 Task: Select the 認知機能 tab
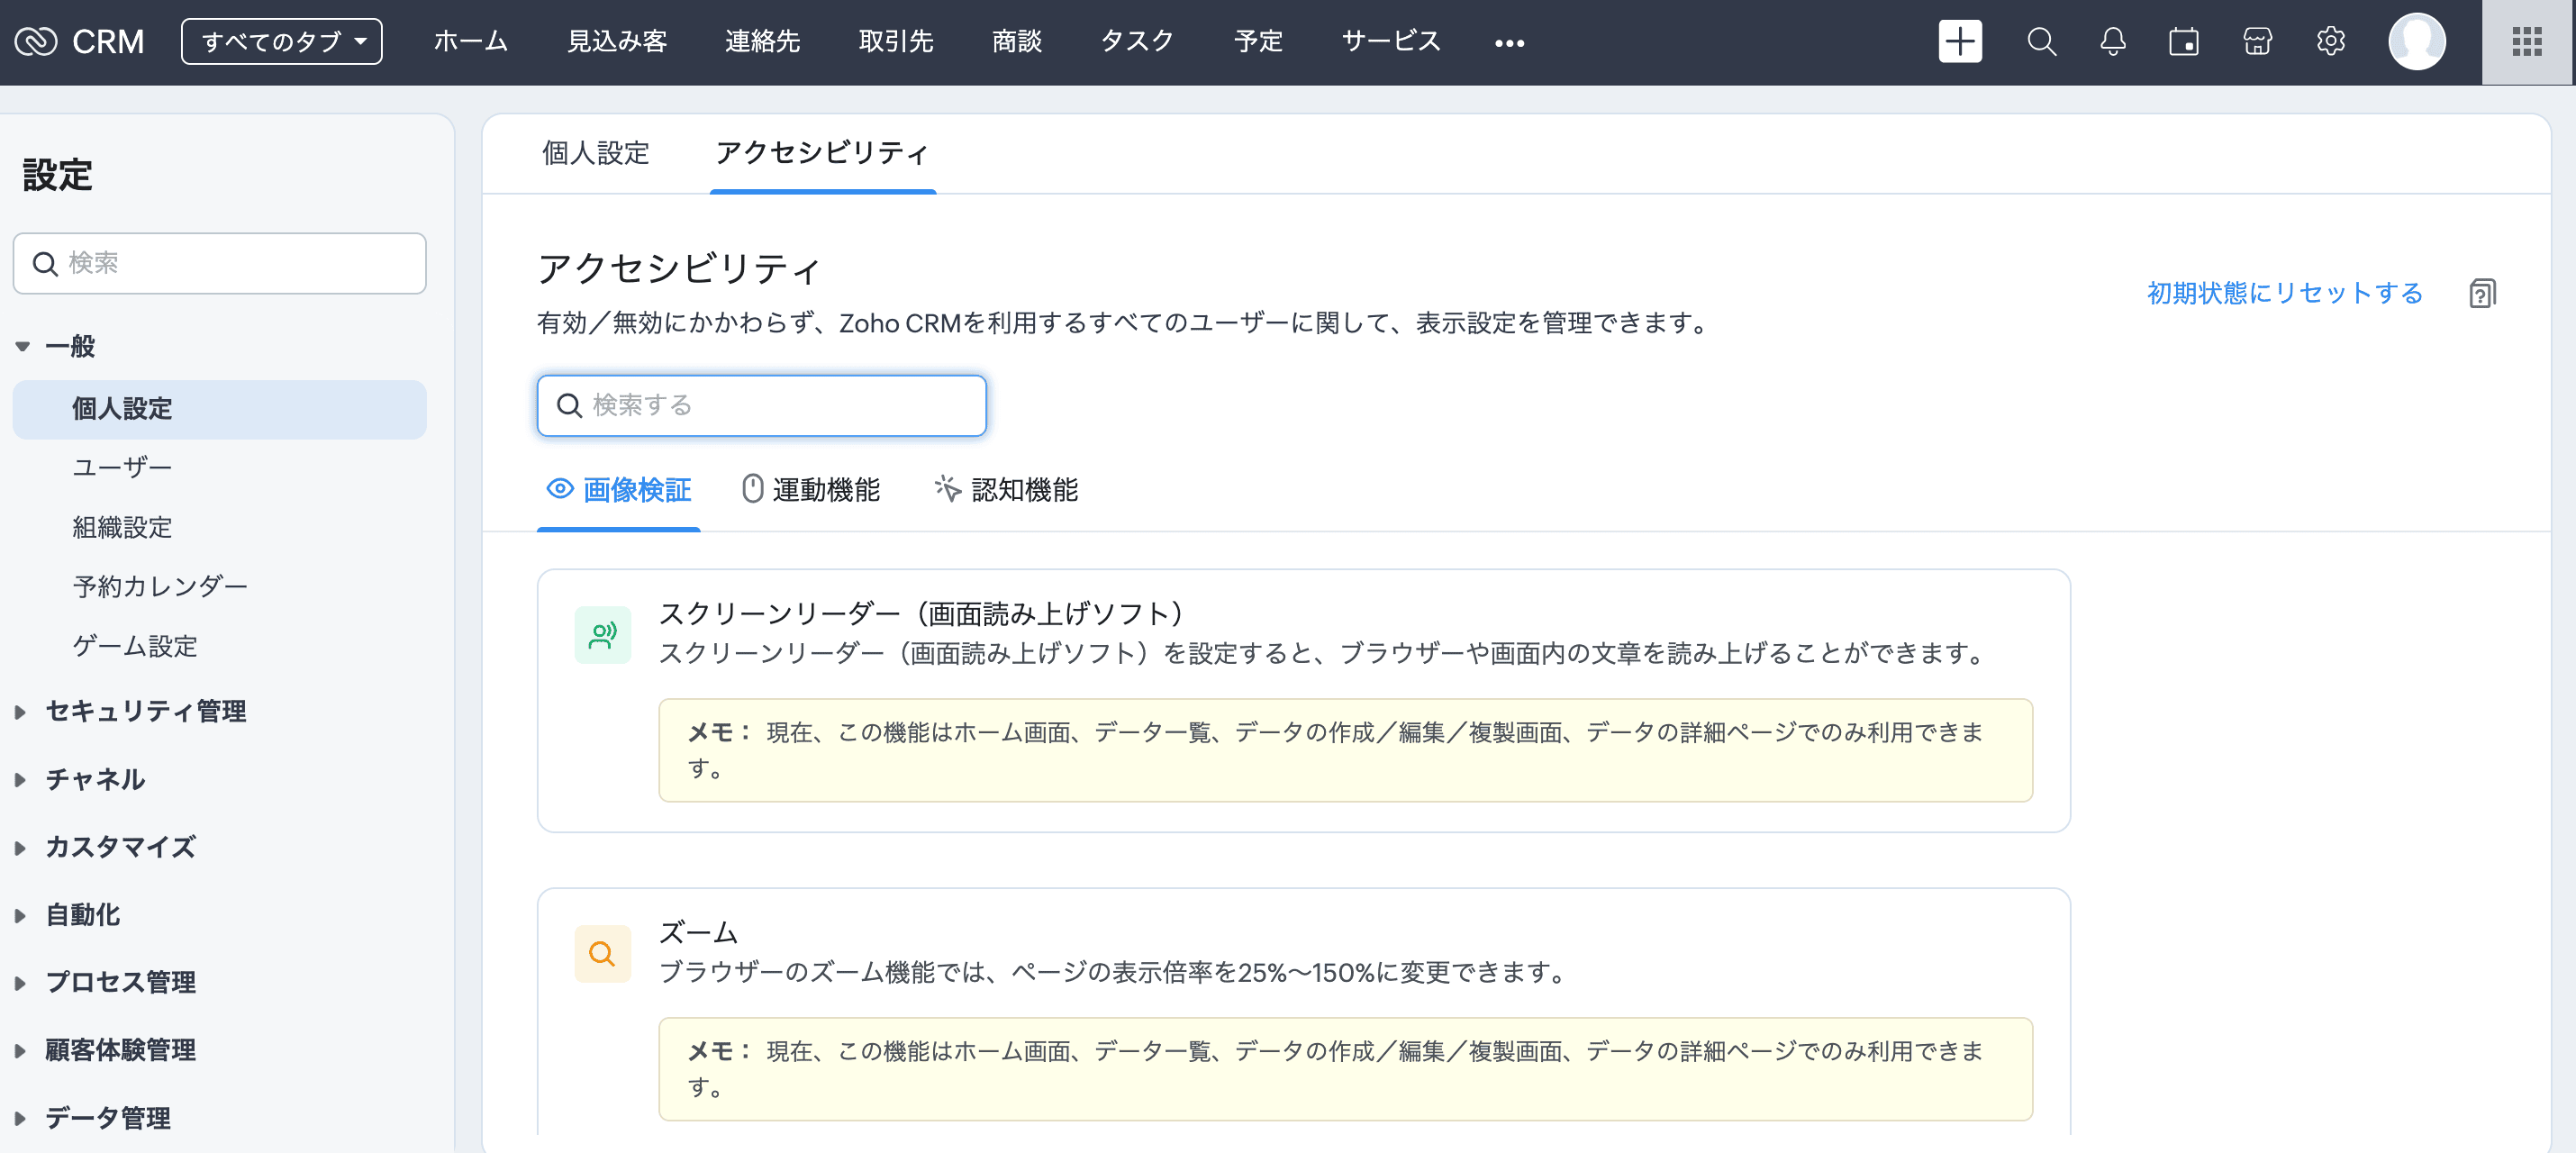tap(1007, 490)
